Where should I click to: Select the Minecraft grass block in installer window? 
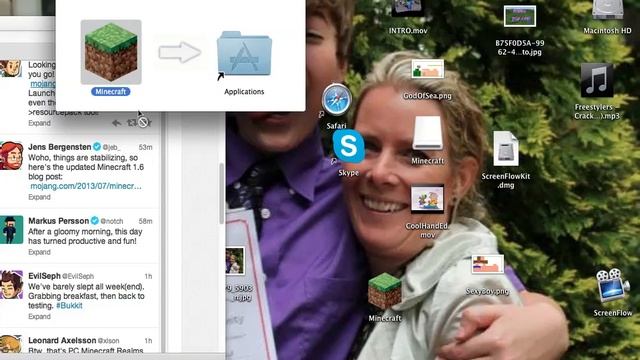pyautogui.click(x=111, y=52)
